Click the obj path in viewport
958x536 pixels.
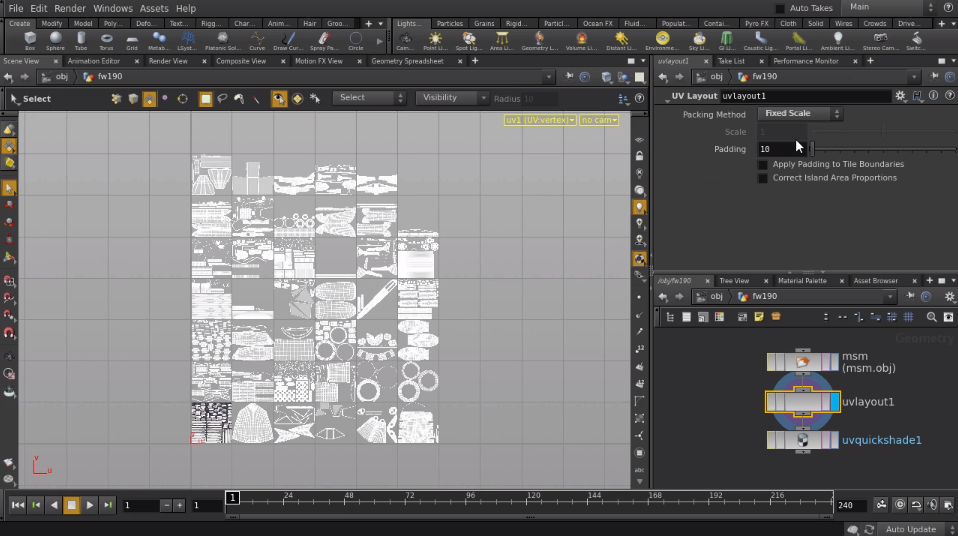coord(62,77)
